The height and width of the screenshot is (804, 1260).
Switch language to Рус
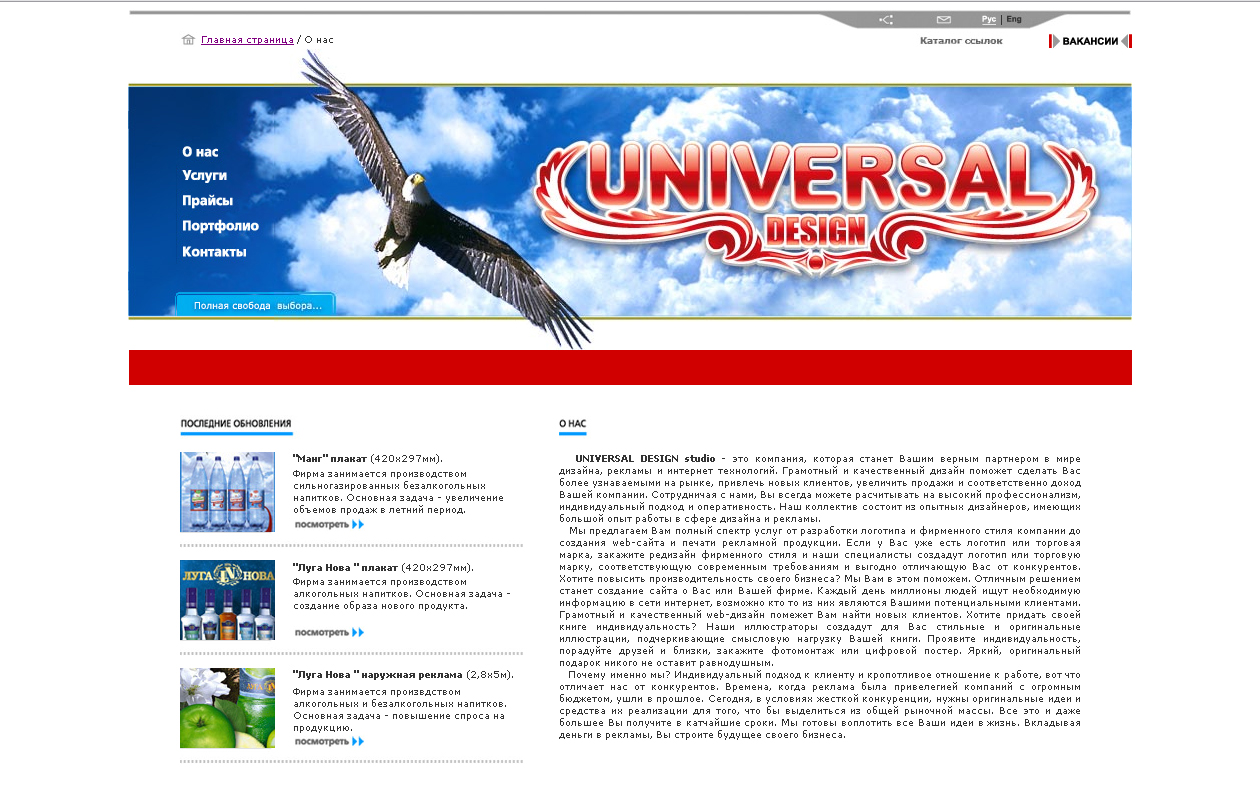(988, 19)
